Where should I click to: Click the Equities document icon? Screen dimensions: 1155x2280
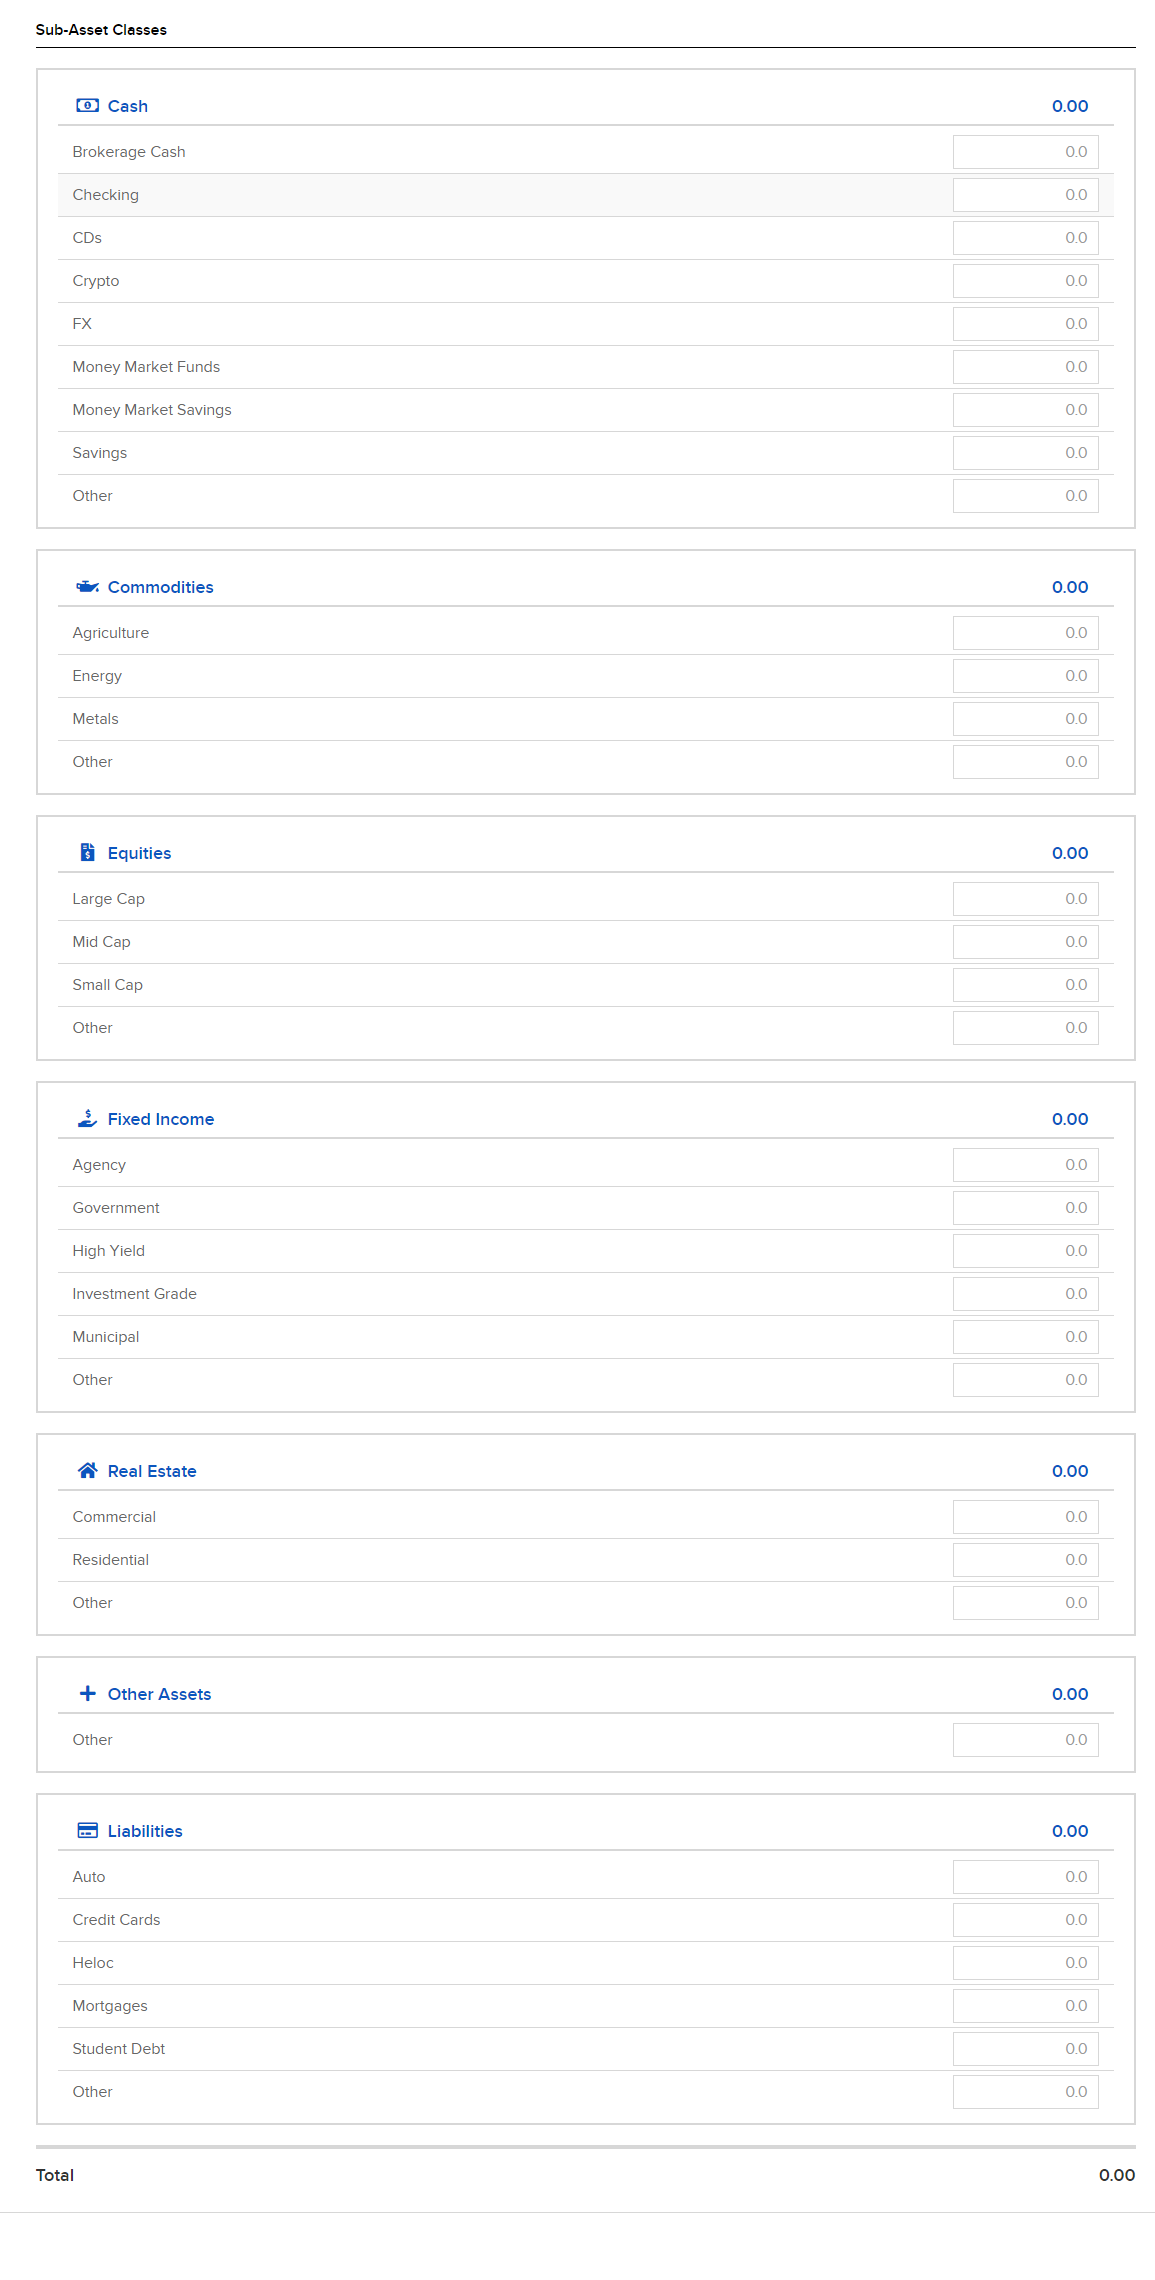click(87, 853)
